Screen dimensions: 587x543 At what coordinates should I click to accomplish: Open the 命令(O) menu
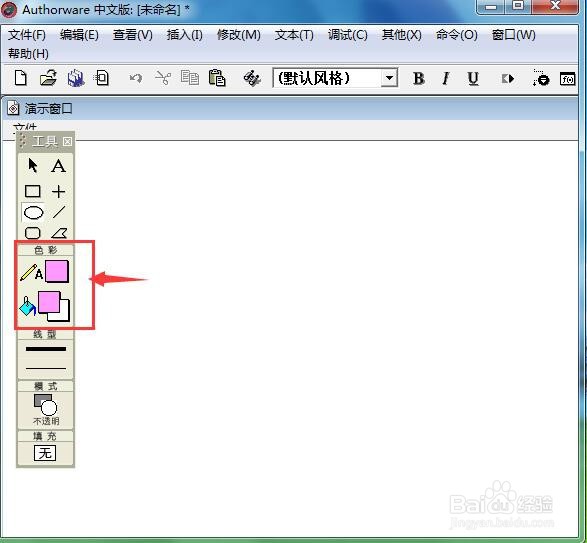coord(456,35)
